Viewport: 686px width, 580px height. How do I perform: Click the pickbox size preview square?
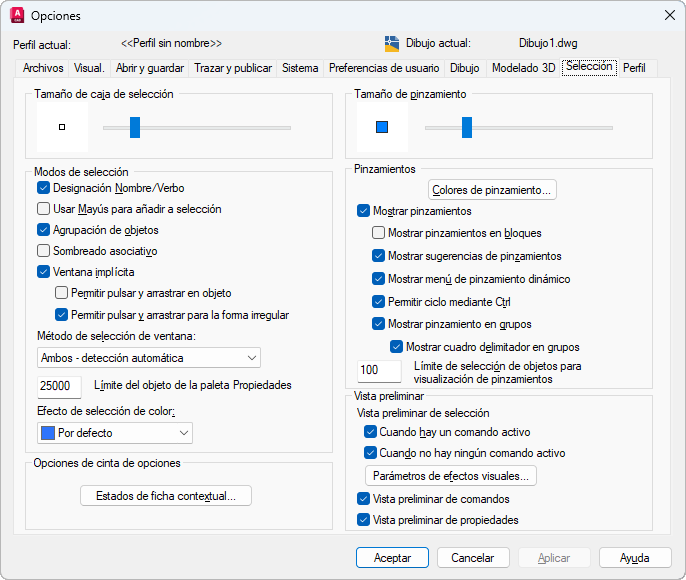[x=62, y=127]
